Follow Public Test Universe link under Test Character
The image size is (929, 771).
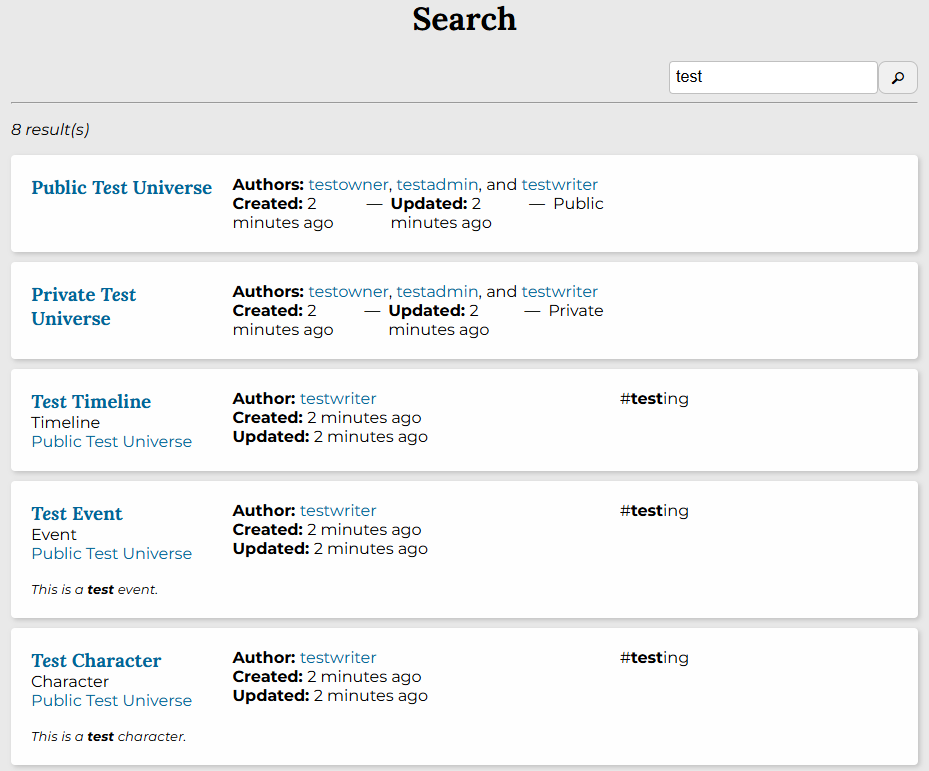tap(111, 701)
